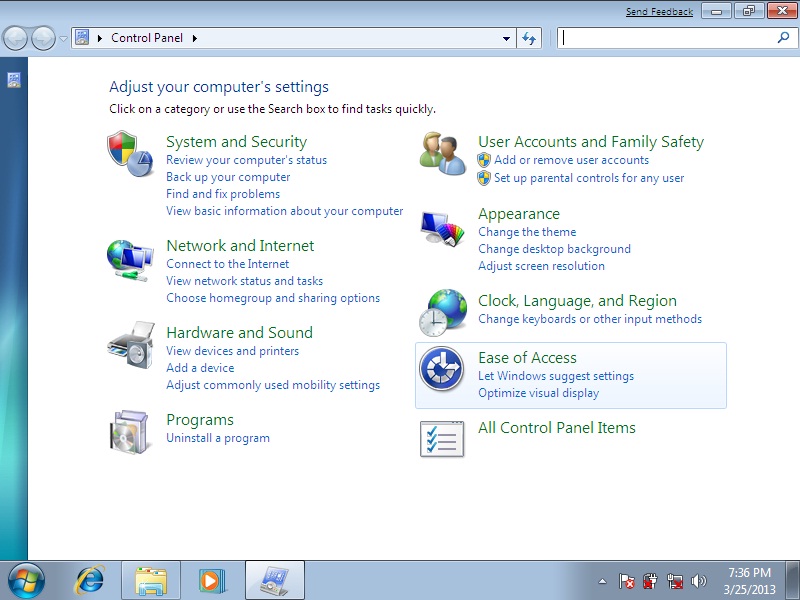The width and height of the screenshot is (800, 600).
Task: Open the All Control Panel Items checklist icon
Action: tap(442, 439)
